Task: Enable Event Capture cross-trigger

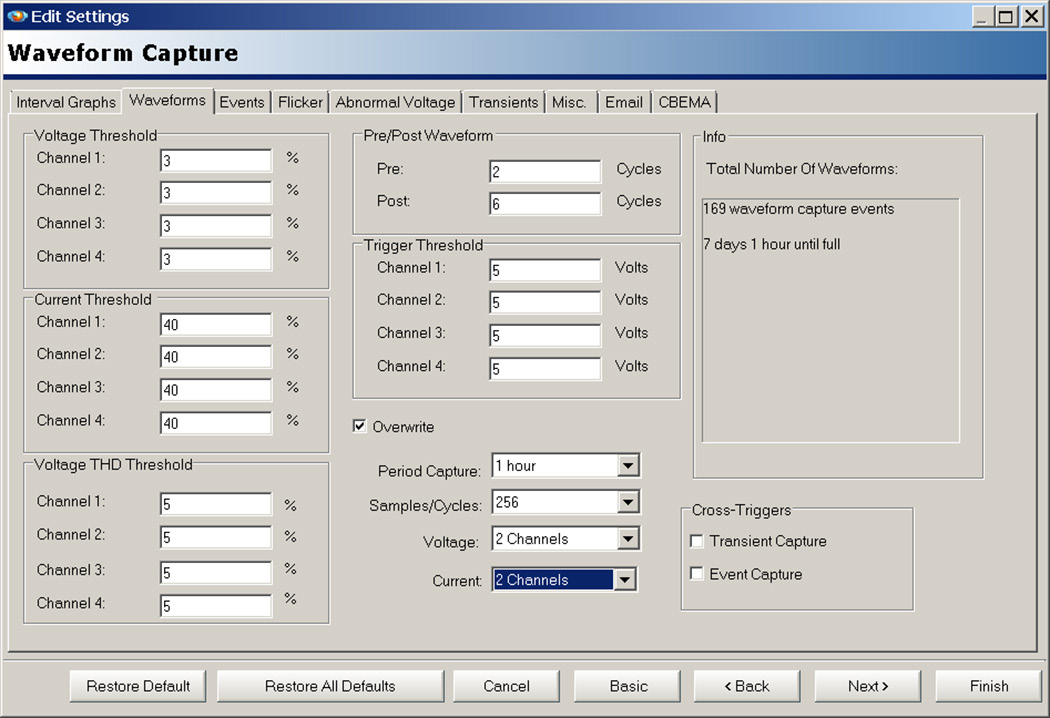Action: pyautogui.click(x=696, y=574)
